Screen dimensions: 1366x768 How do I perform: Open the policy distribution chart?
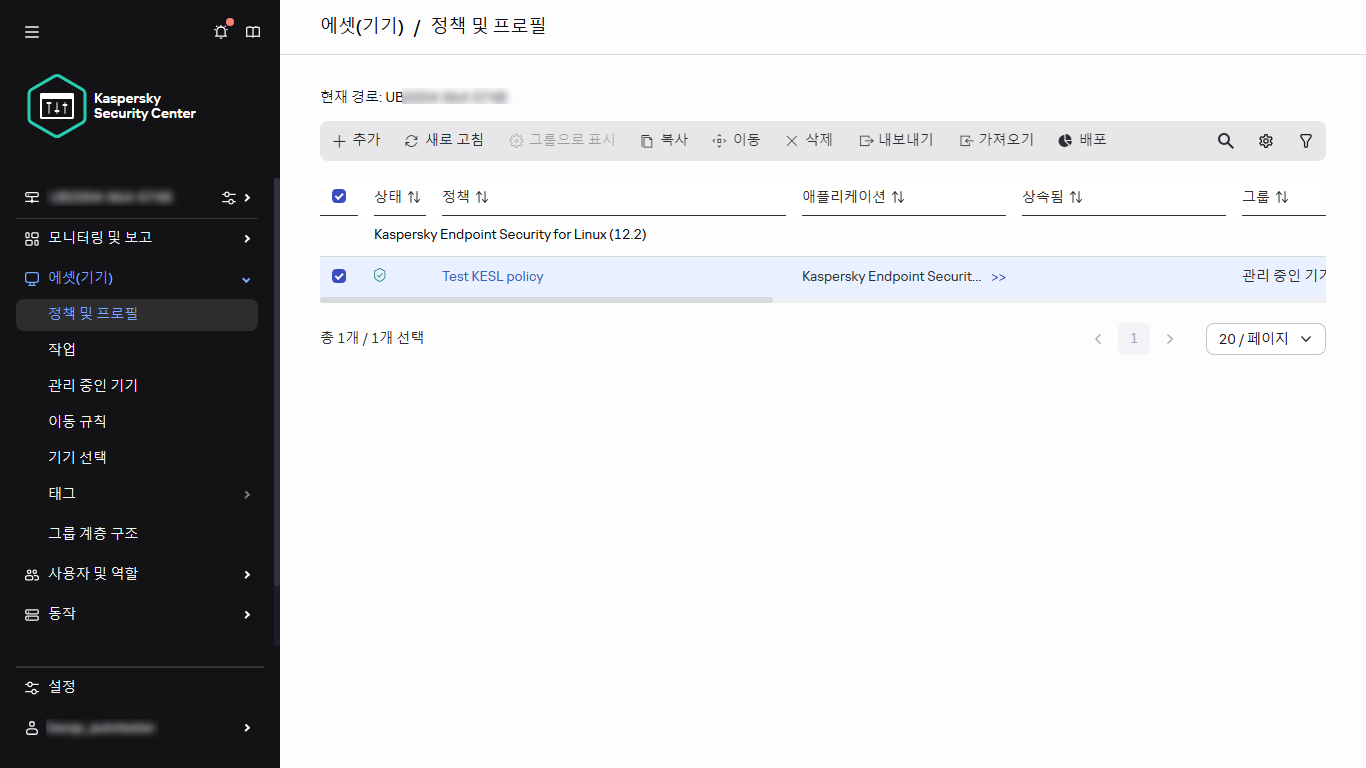[1081, 140]
